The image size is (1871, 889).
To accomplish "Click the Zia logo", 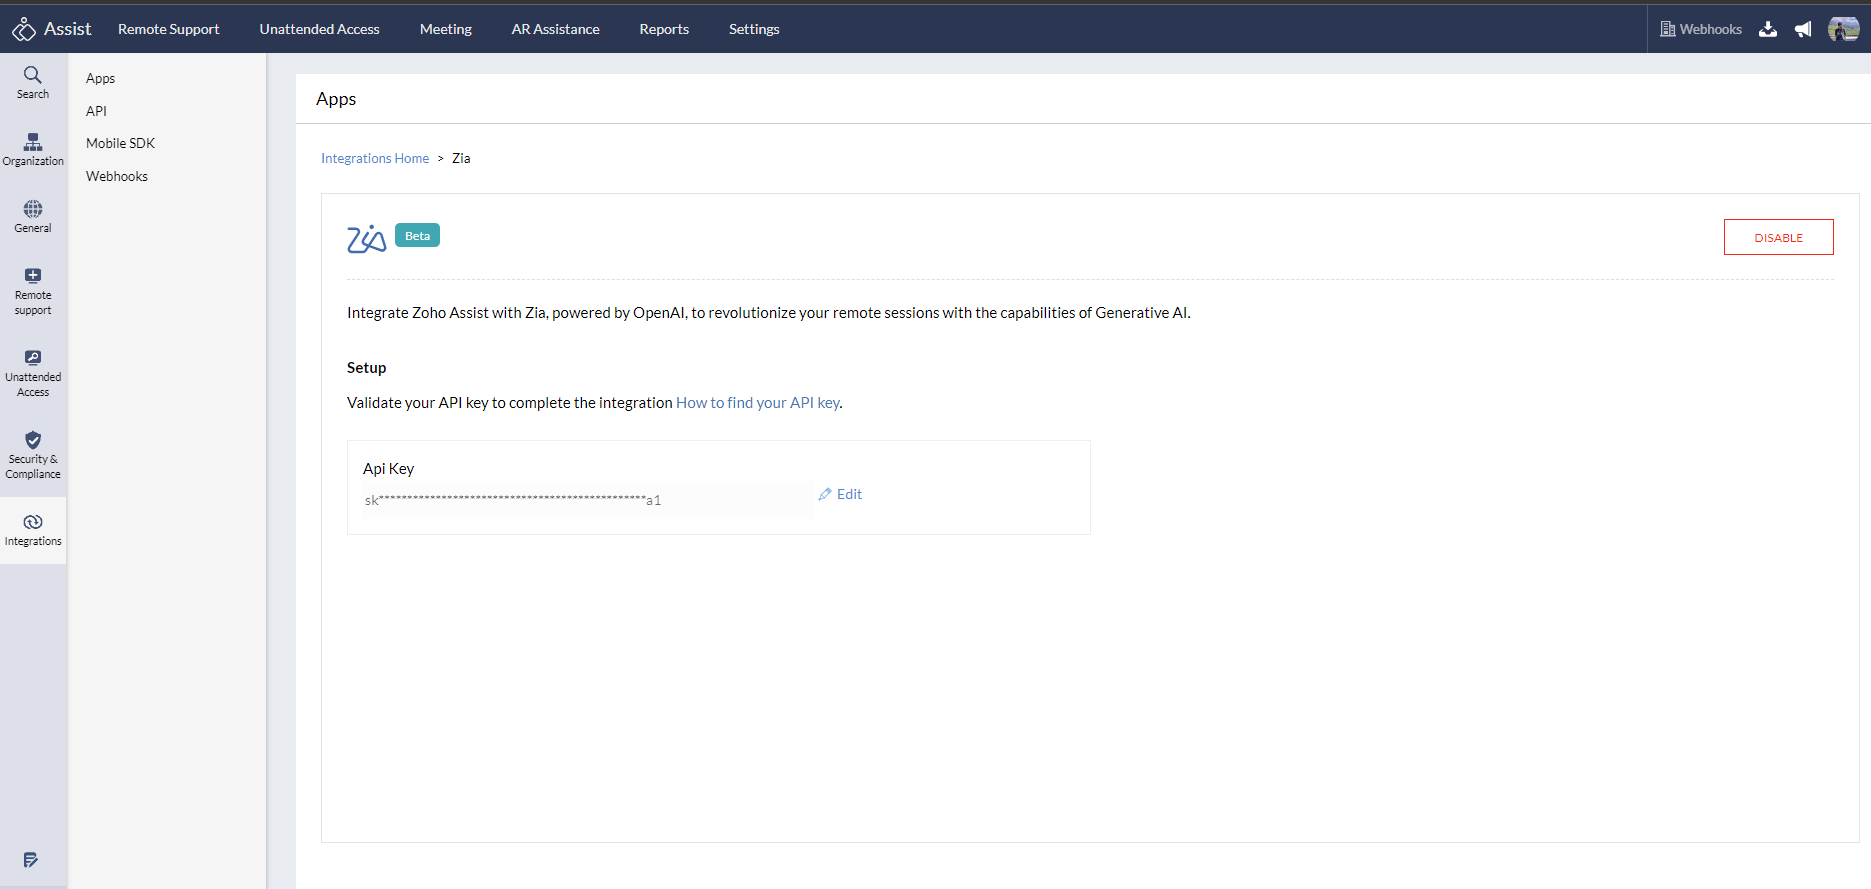I will [x=366, y=238].
